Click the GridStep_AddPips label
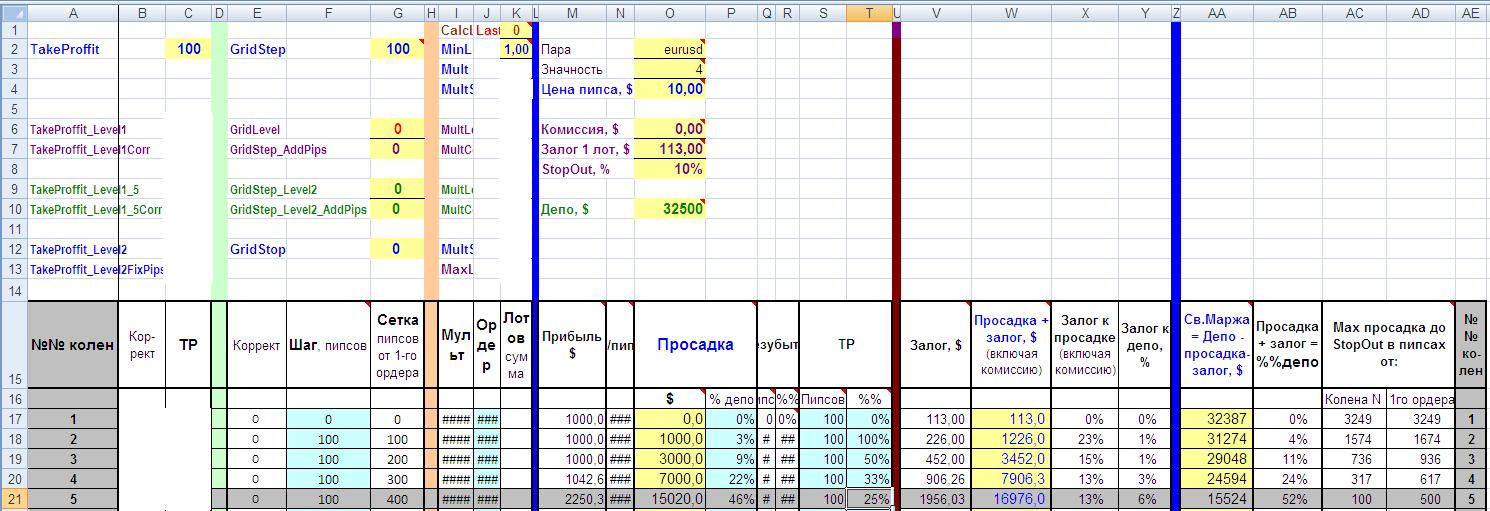 click(x=278, y=149)
